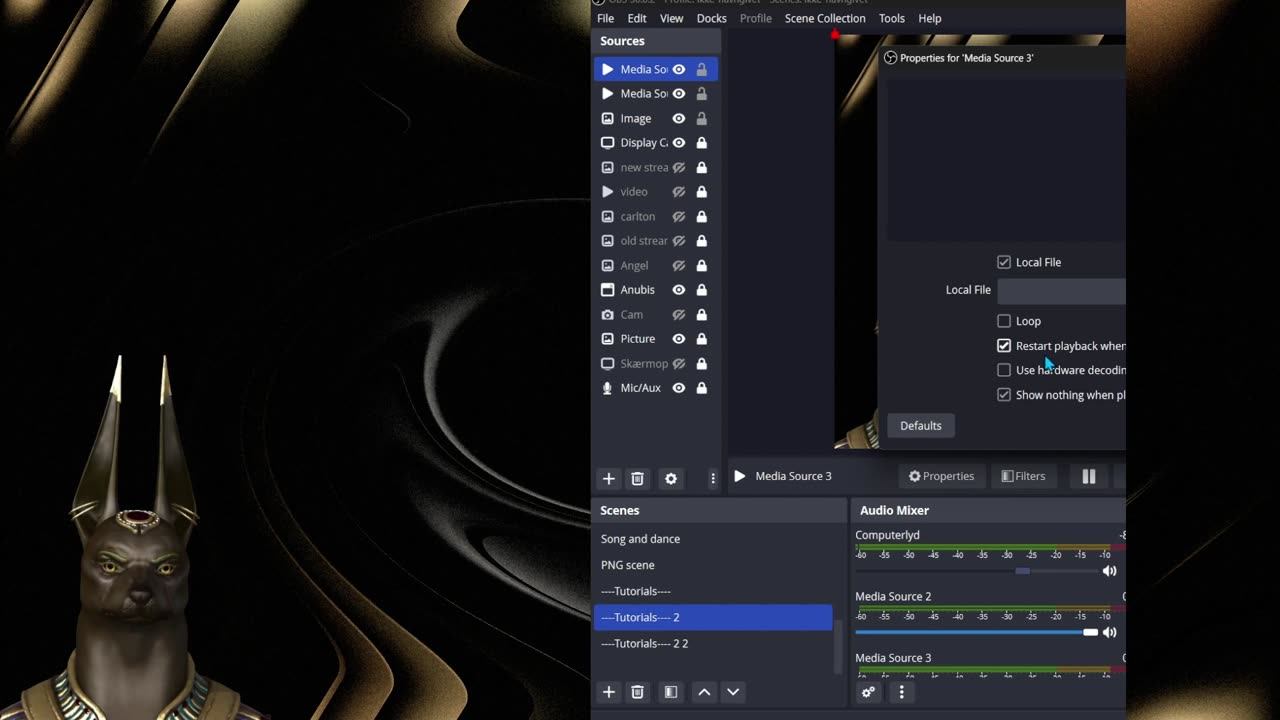Screen dimensions: 1280x720
Task: Enable Use hardware decoding checkbox
Action: [x=1004, y=370]
